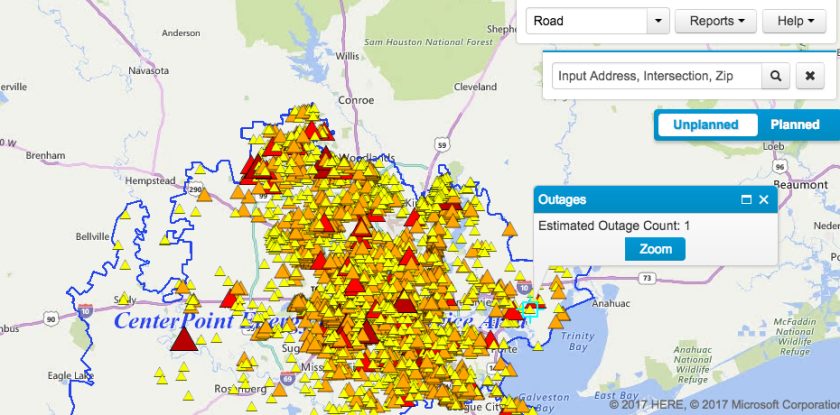Click the McFaddin National Wildlife Refuge label
This screenshot has height=415, width=840.
(794, 336)
